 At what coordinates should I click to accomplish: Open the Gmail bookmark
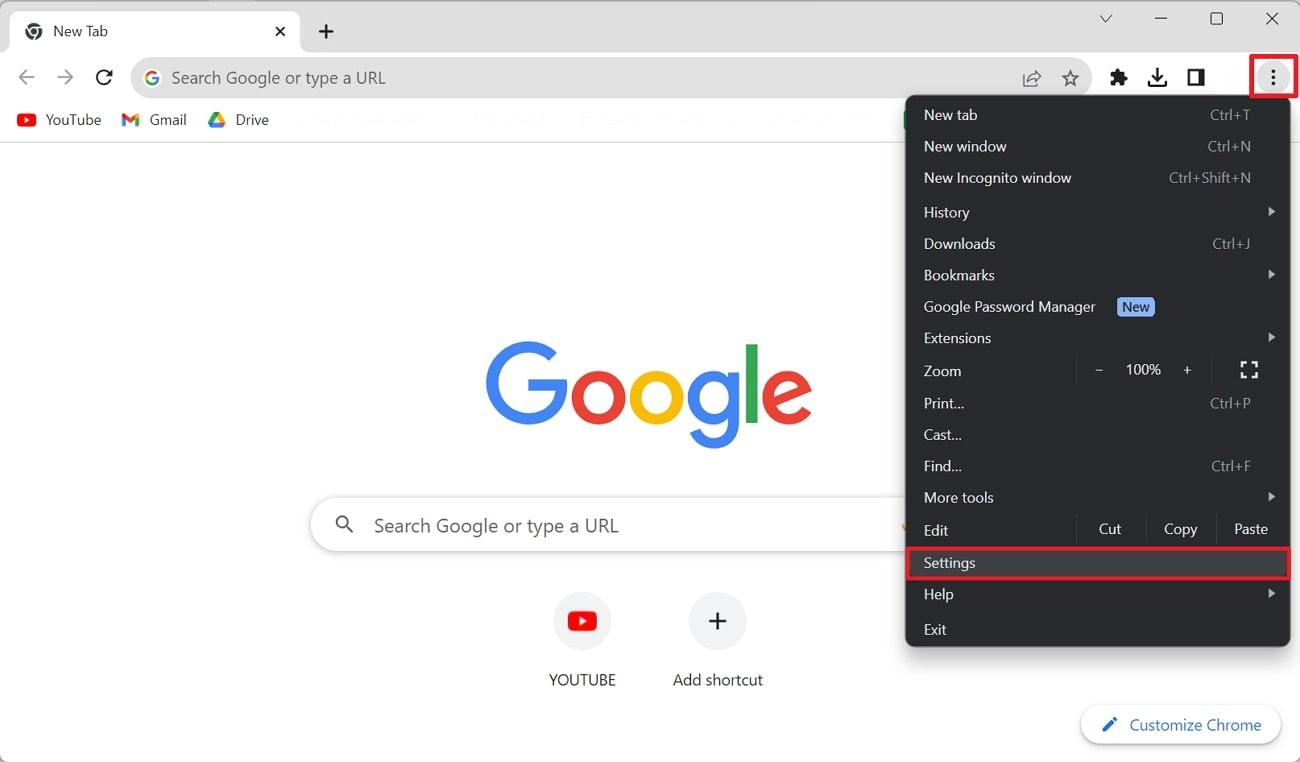pyautogui.click(x=154, y=120)
